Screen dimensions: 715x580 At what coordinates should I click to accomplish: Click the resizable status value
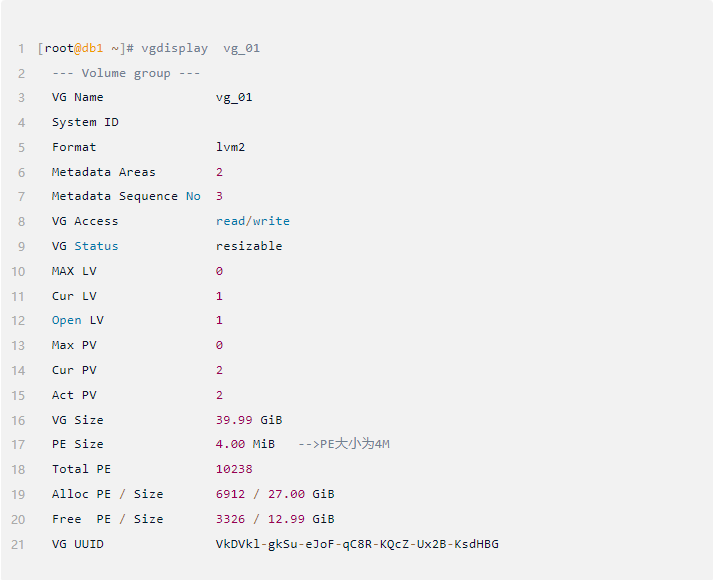[x=249, y=246]
